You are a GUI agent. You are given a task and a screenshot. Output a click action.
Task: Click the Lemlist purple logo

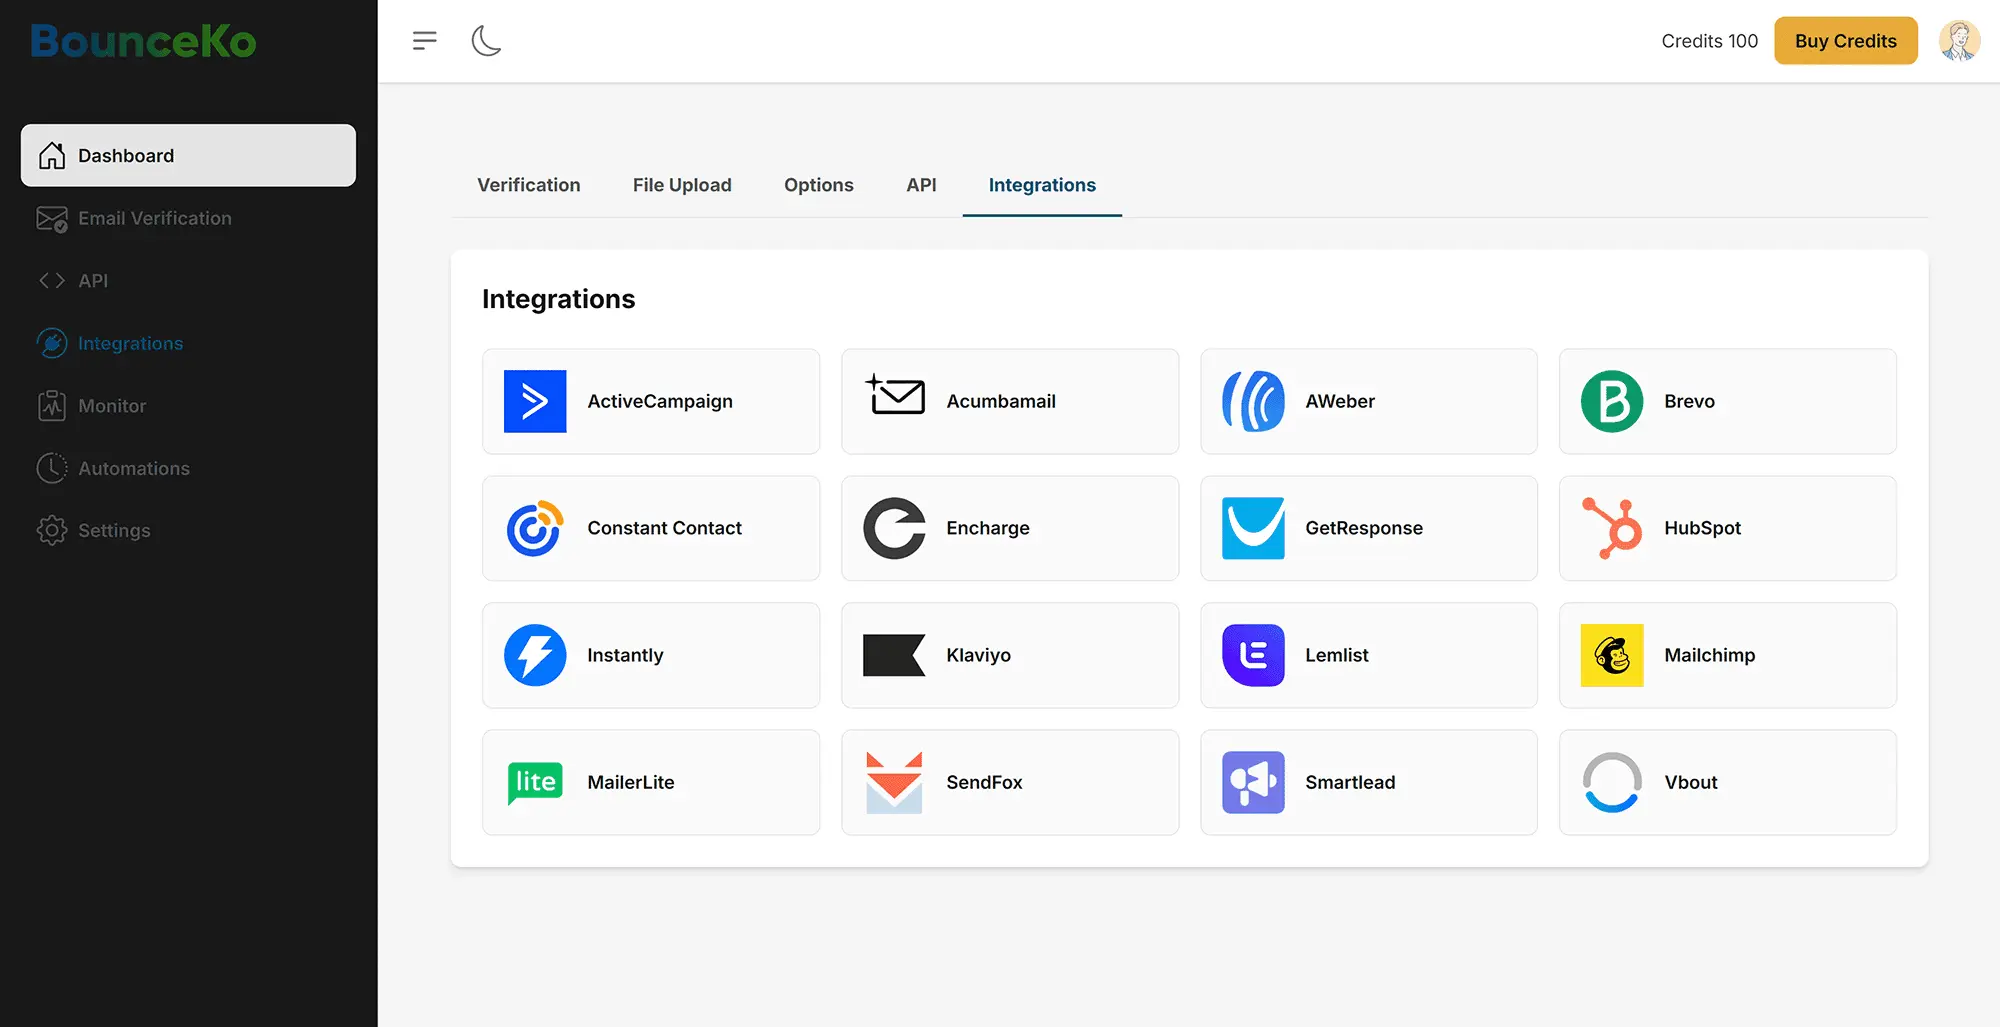(x=1253, y=655)
